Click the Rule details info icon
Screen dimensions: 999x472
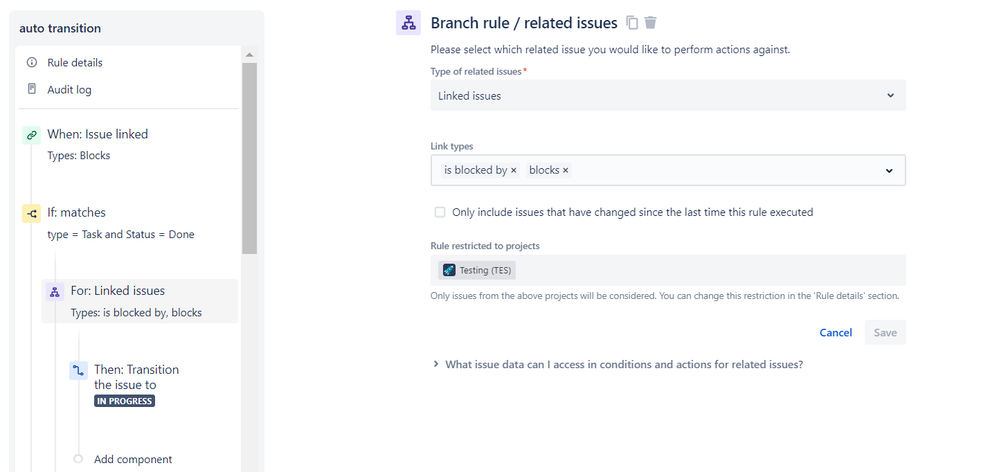pyautogui.click(x=32, y=62)
